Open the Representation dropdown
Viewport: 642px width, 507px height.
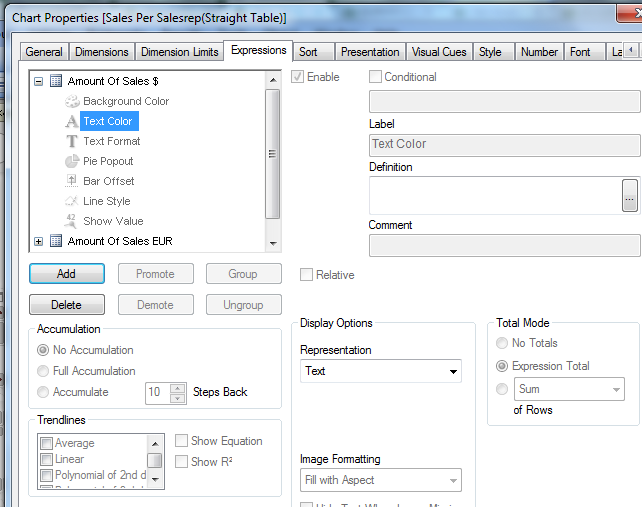click(381, 371)
